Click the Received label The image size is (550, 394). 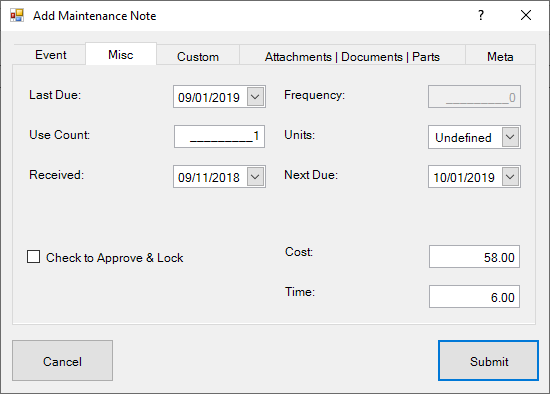click(x=57, y=175)
